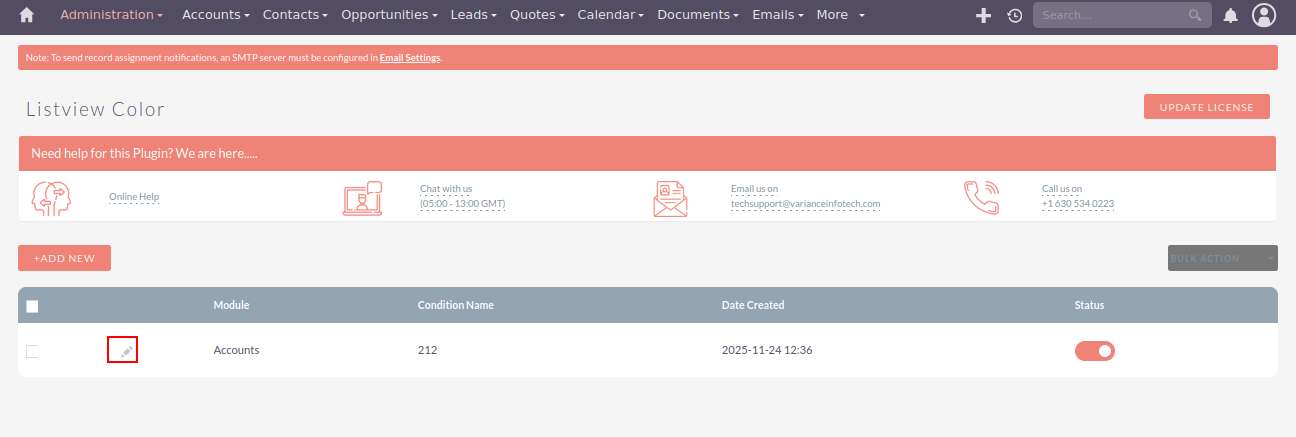Click the Update License button

1206,107
